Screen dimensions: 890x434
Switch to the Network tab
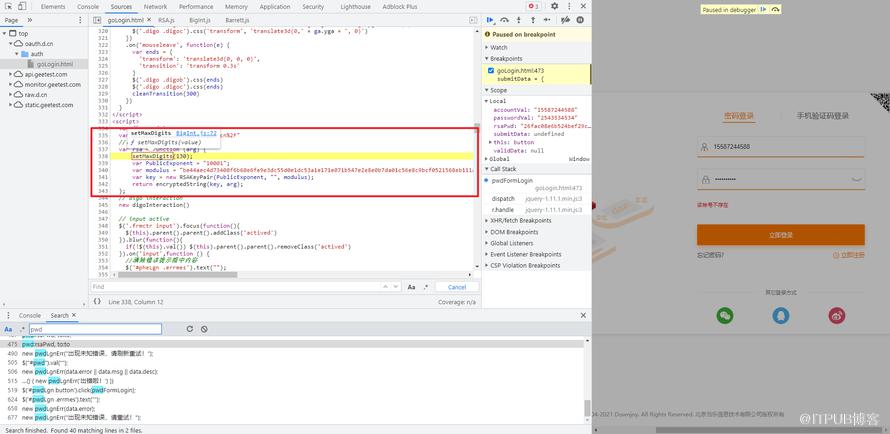[x=155, y=7]
